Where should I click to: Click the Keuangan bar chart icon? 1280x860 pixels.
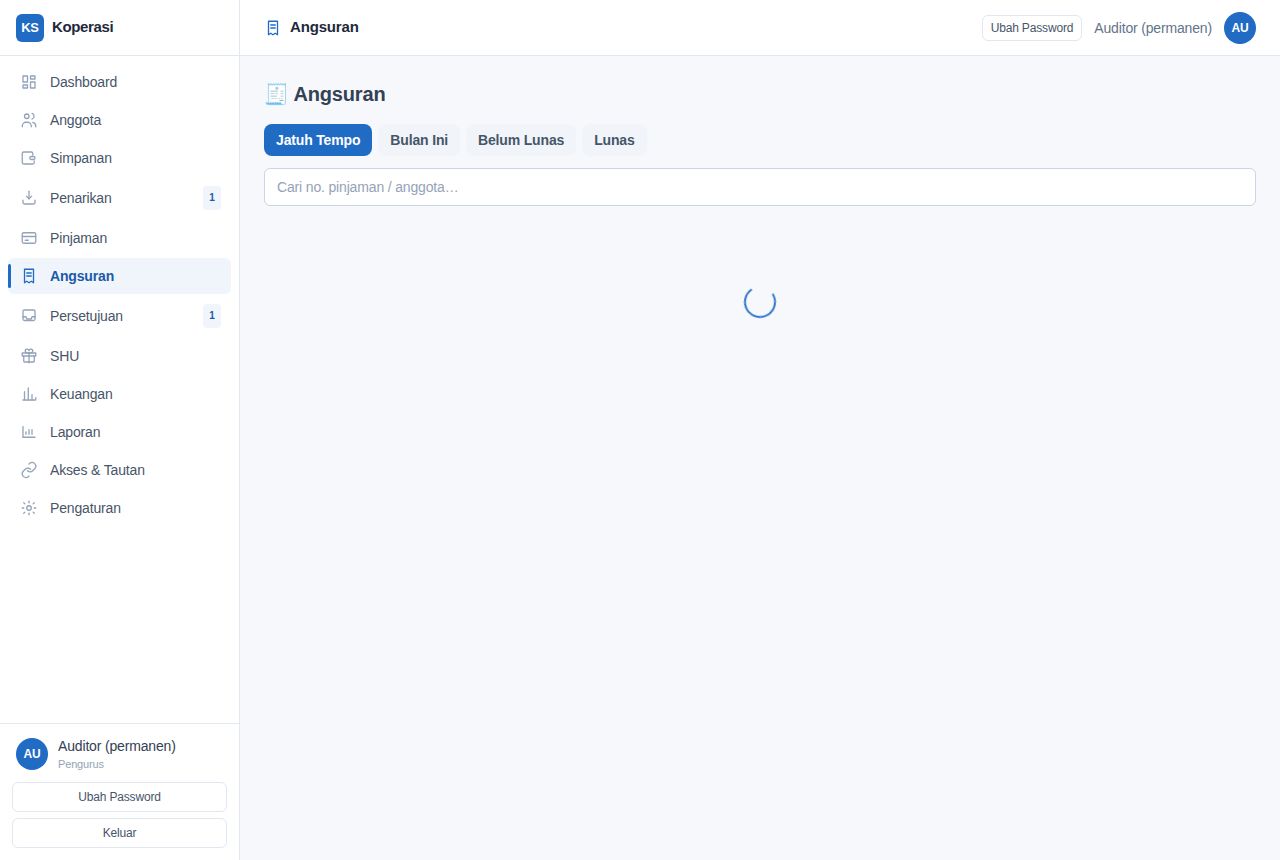click(29, 394)
